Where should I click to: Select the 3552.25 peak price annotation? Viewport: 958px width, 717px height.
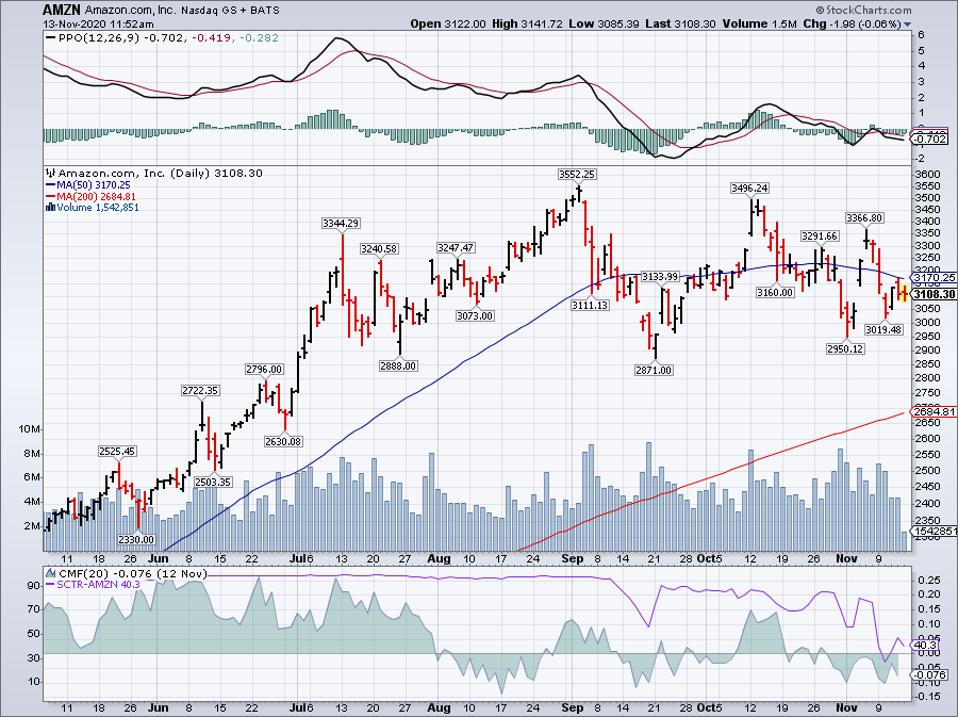tap(577, 175)
